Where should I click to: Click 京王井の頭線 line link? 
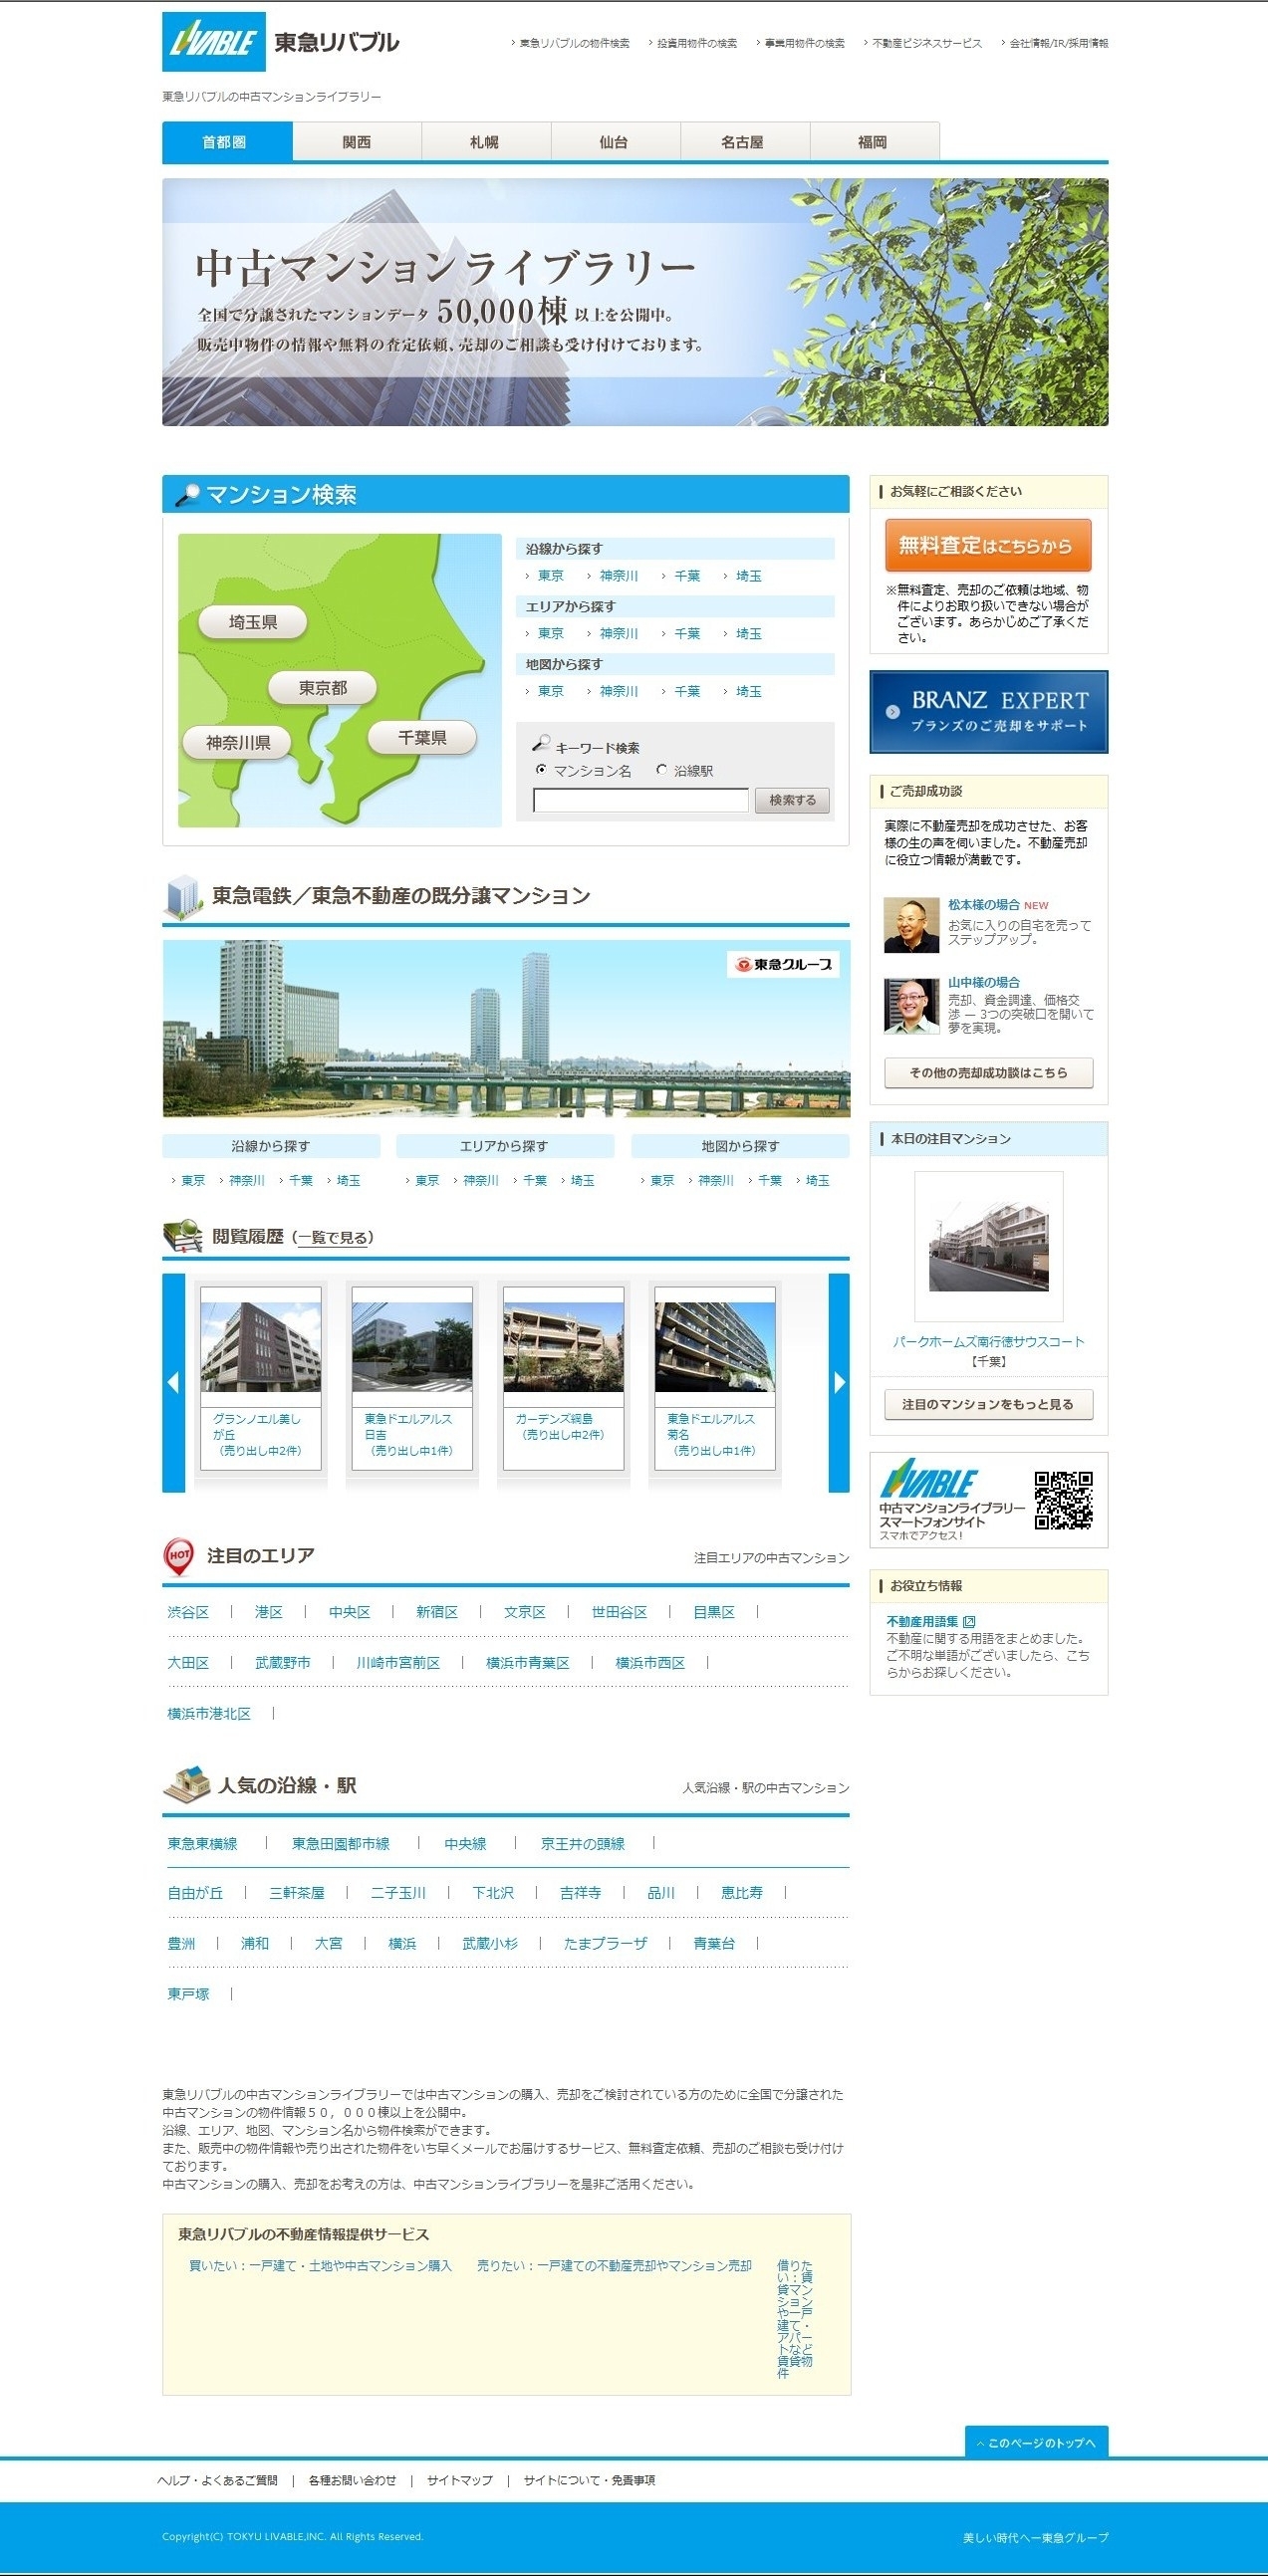pos(582,1844)
